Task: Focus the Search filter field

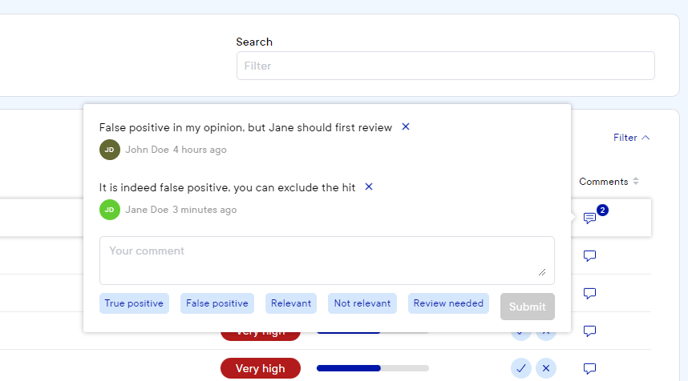Action: (x=445, y=66)
